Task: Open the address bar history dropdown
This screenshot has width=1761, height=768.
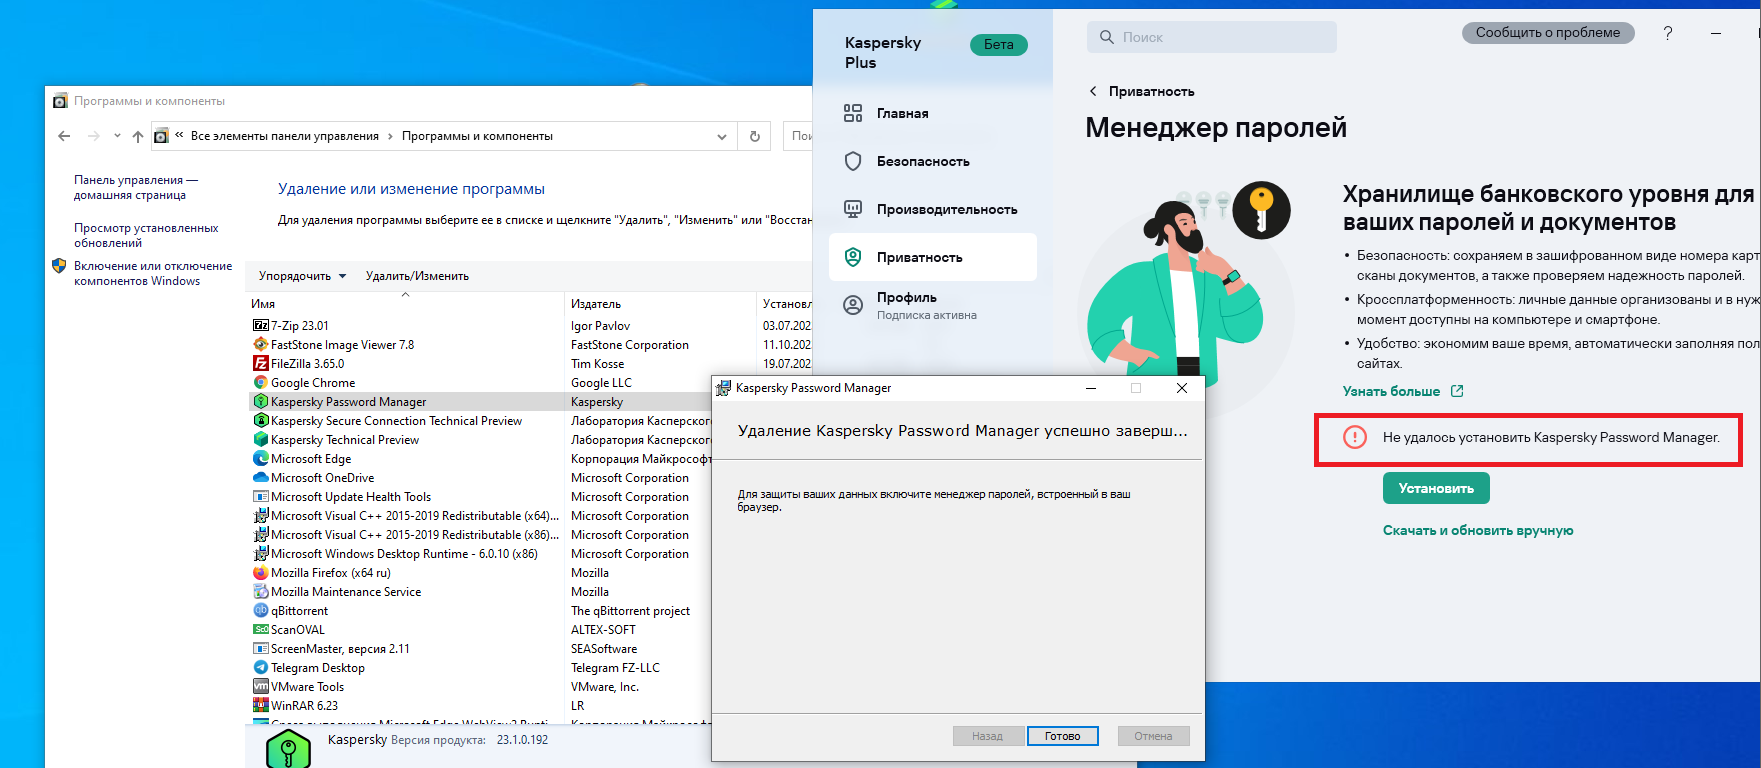Action: point(722,136)
